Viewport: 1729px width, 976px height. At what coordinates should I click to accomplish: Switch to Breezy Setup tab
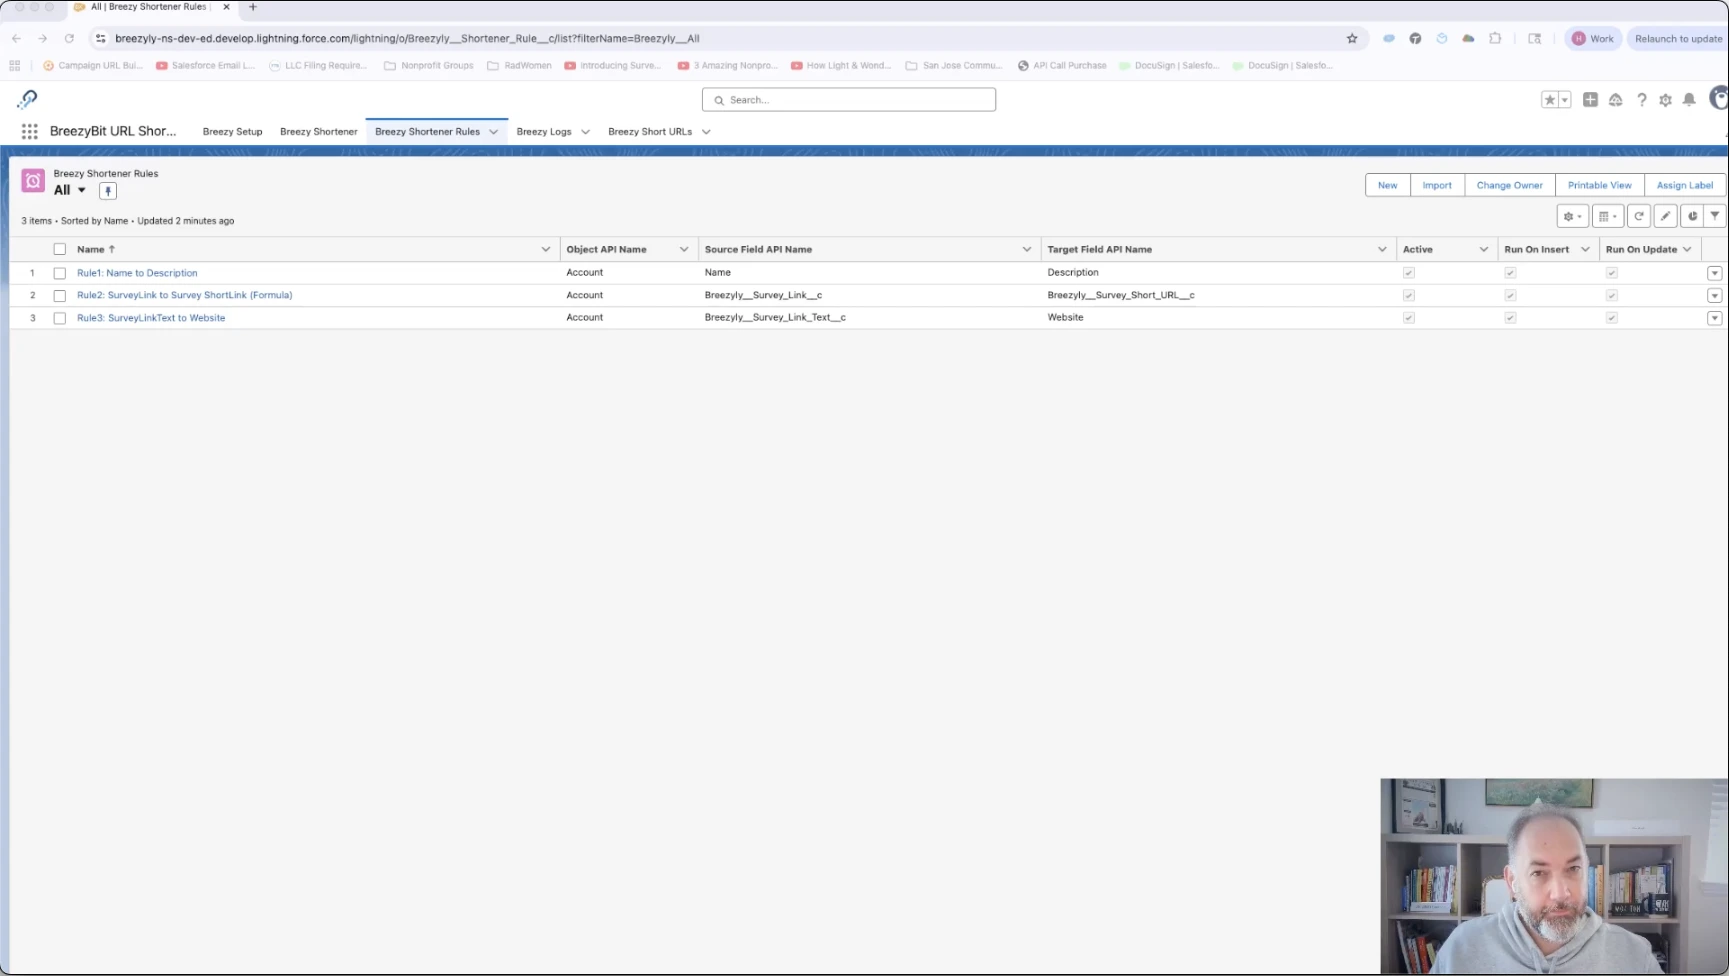tap(232, 132)
